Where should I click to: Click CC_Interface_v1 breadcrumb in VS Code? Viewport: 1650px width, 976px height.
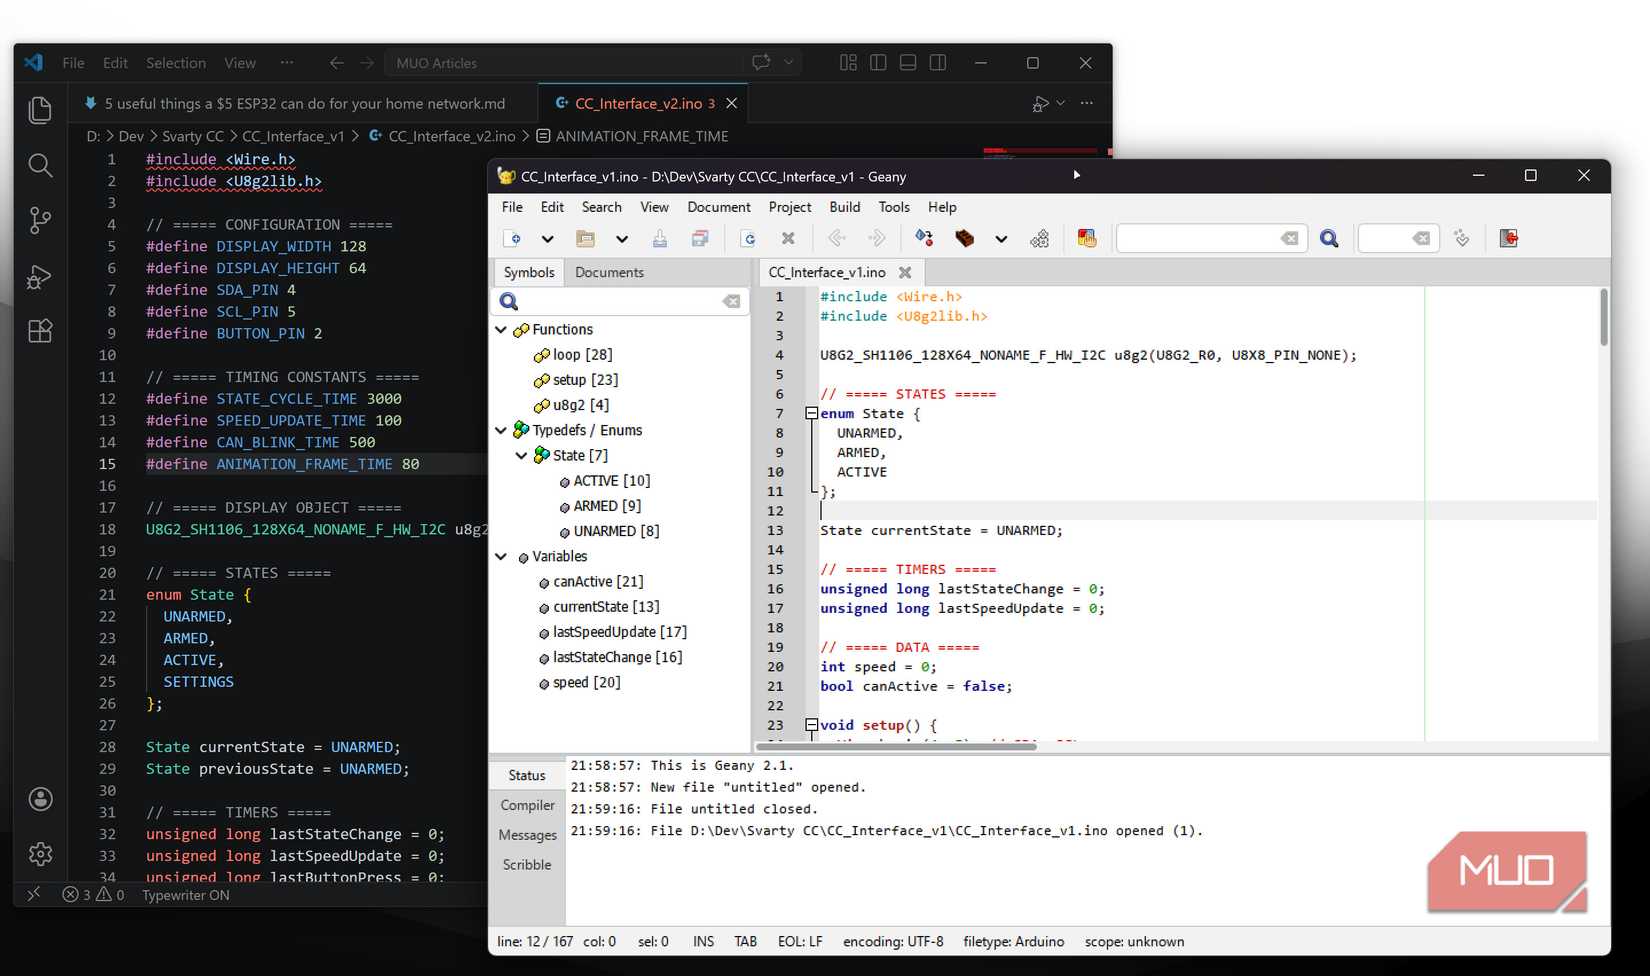pyautogui.click(x=293, y=136)
